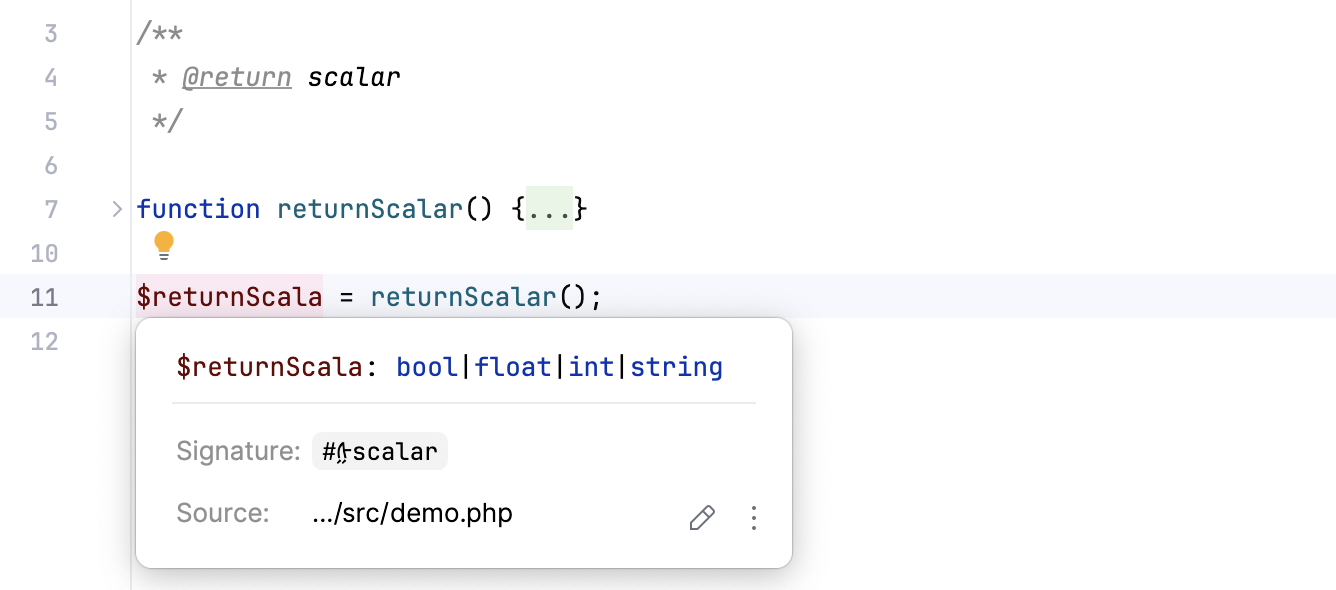The image size is (1336, 590).
Task: Click the #scalar signature chip
Action: click(x=380, y=452)
